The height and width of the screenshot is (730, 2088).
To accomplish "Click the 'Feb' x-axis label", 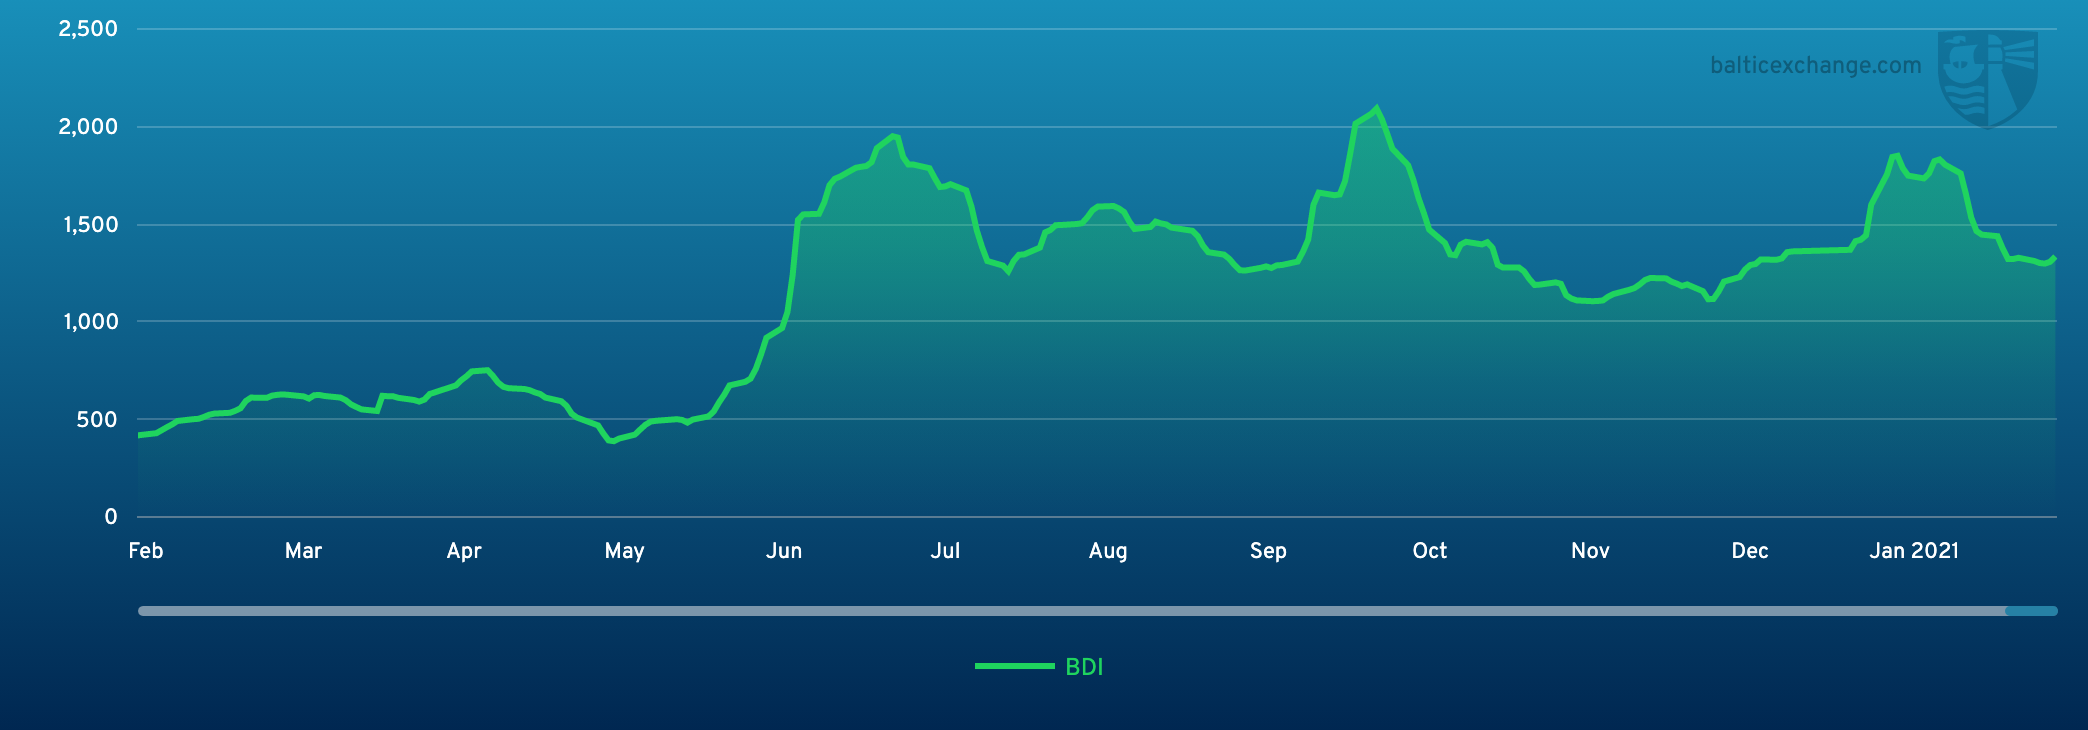I will click(146, 551).
